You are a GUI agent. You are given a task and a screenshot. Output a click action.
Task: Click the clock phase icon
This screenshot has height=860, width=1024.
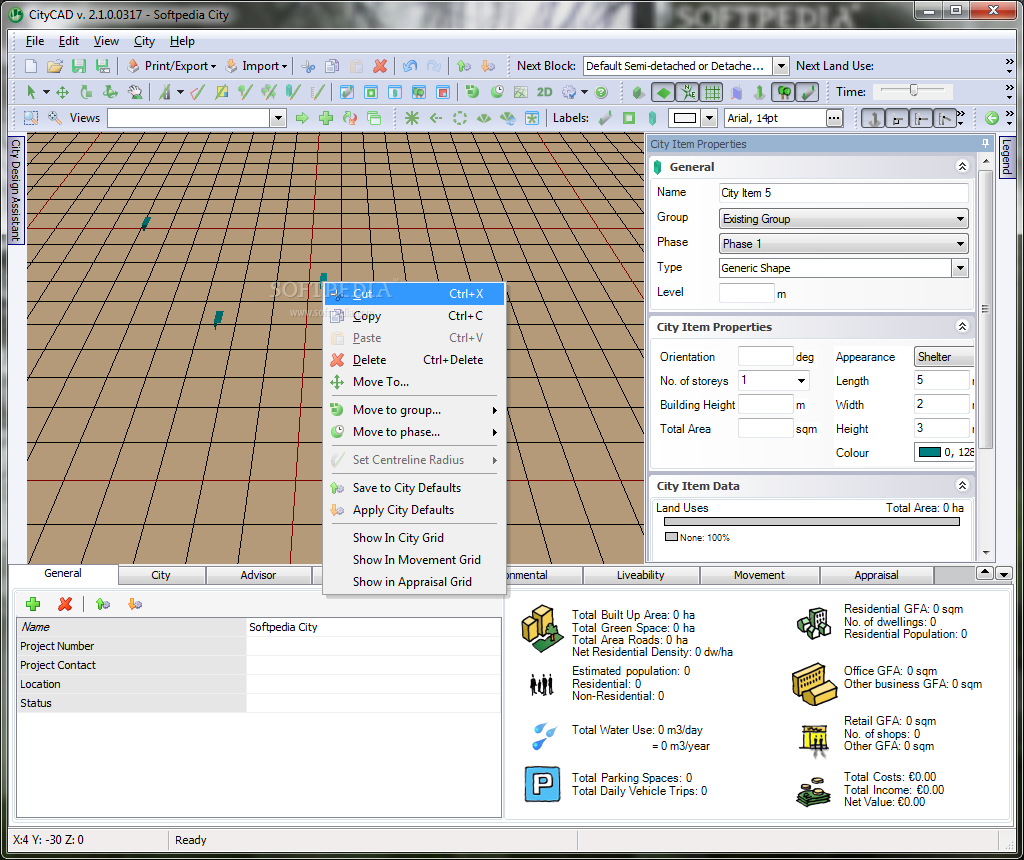497,92
